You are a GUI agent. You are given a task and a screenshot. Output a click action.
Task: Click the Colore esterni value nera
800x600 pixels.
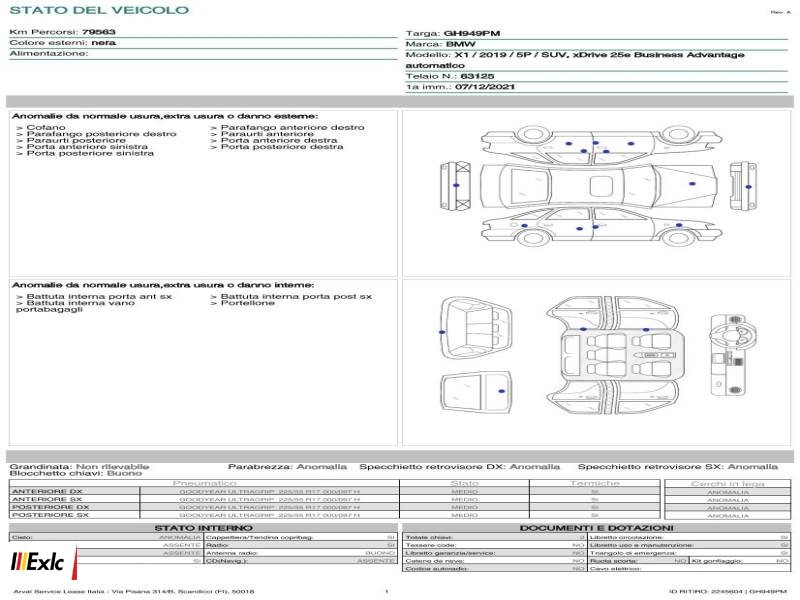point(104,42)
